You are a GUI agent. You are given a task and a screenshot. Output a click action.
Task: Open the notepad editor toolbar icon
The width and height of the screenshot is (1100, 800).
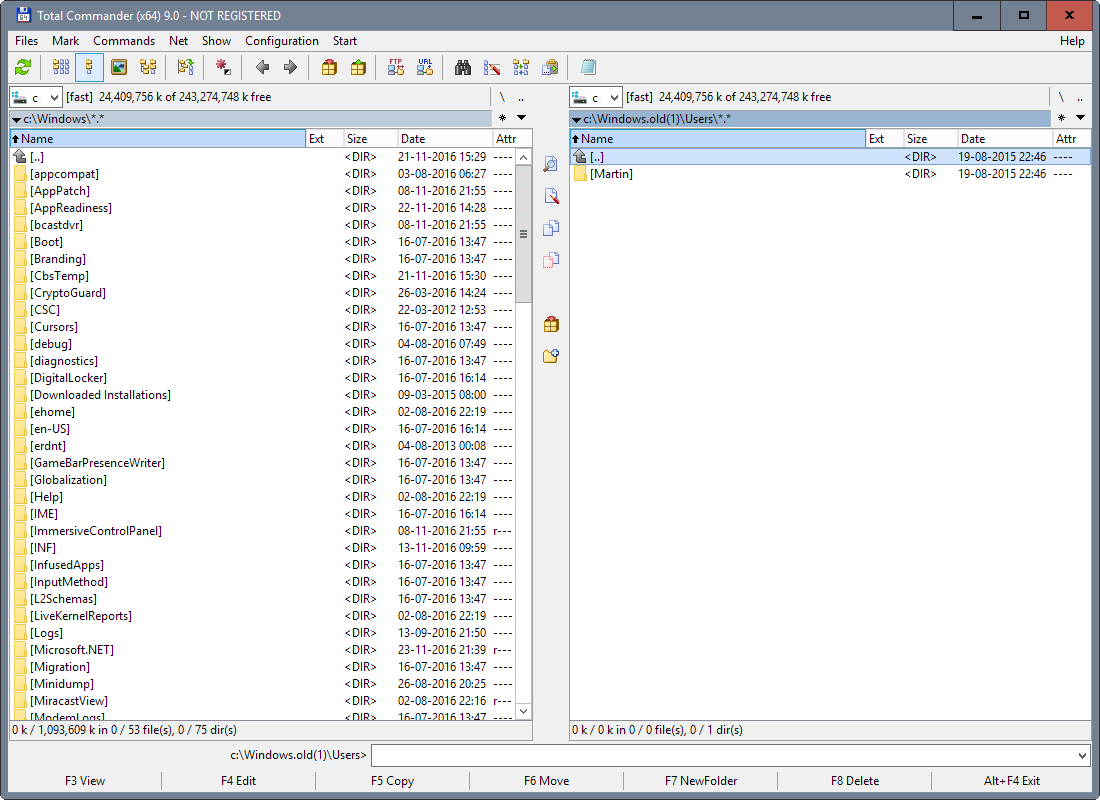[589, 67]
